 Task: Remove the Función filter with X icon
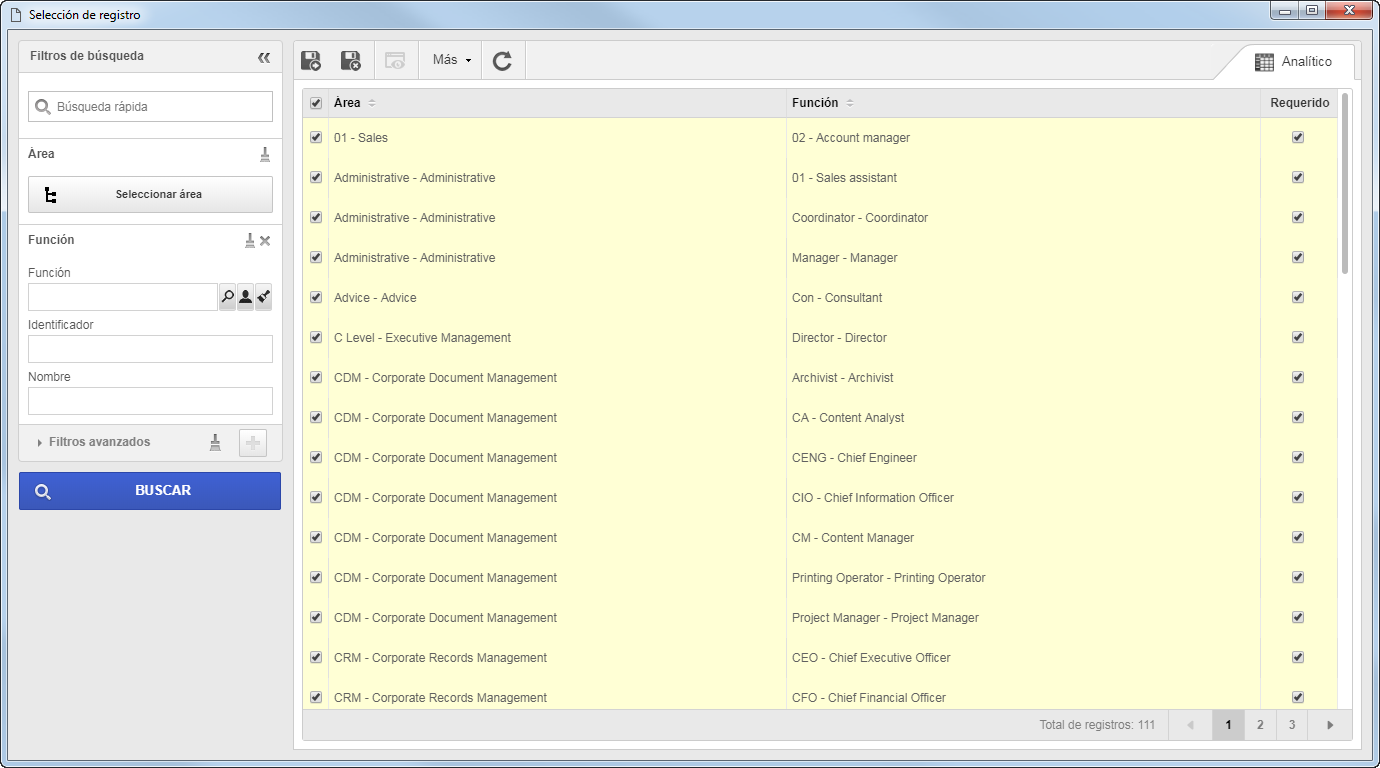coord(265,240)
